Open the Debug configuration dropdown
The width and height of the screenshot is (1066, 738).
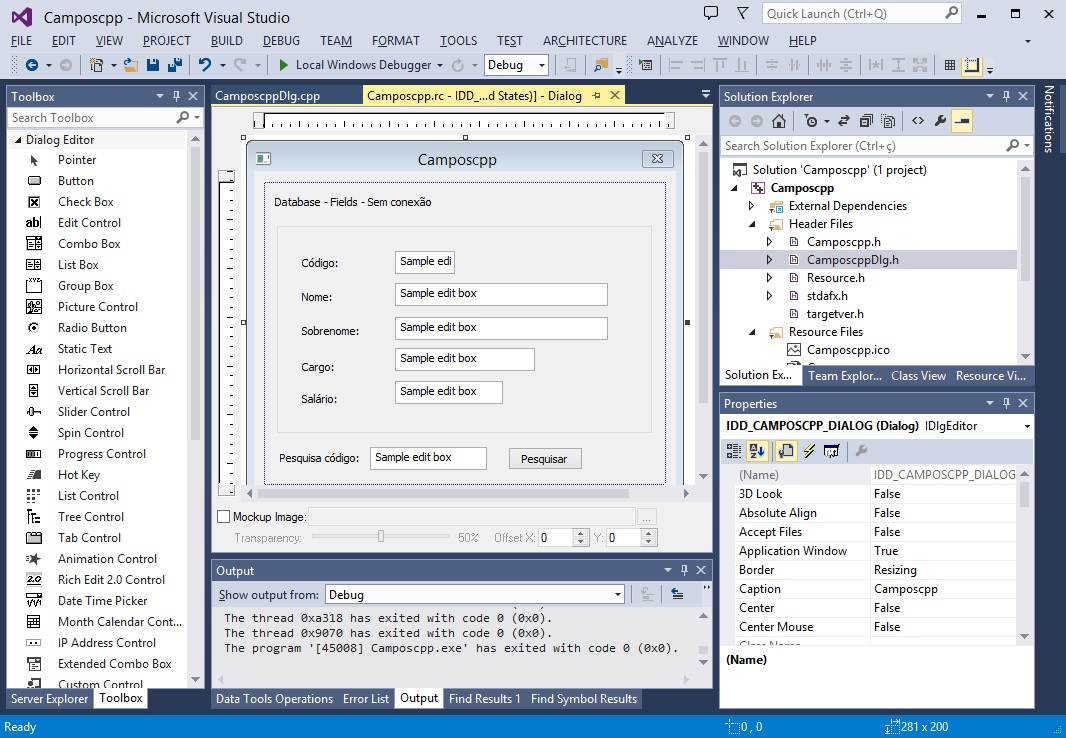coord(542,65)
